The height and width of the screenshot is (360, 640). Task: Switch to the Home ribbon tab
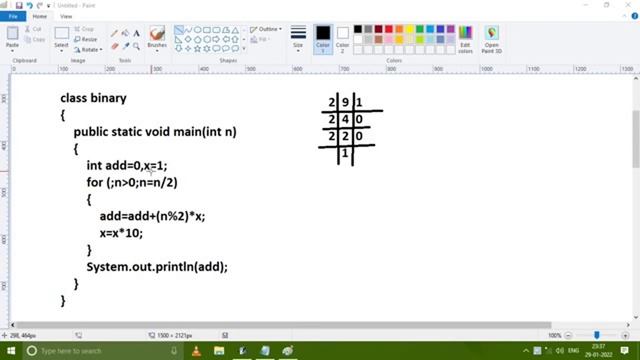click(x=40, y=16)
